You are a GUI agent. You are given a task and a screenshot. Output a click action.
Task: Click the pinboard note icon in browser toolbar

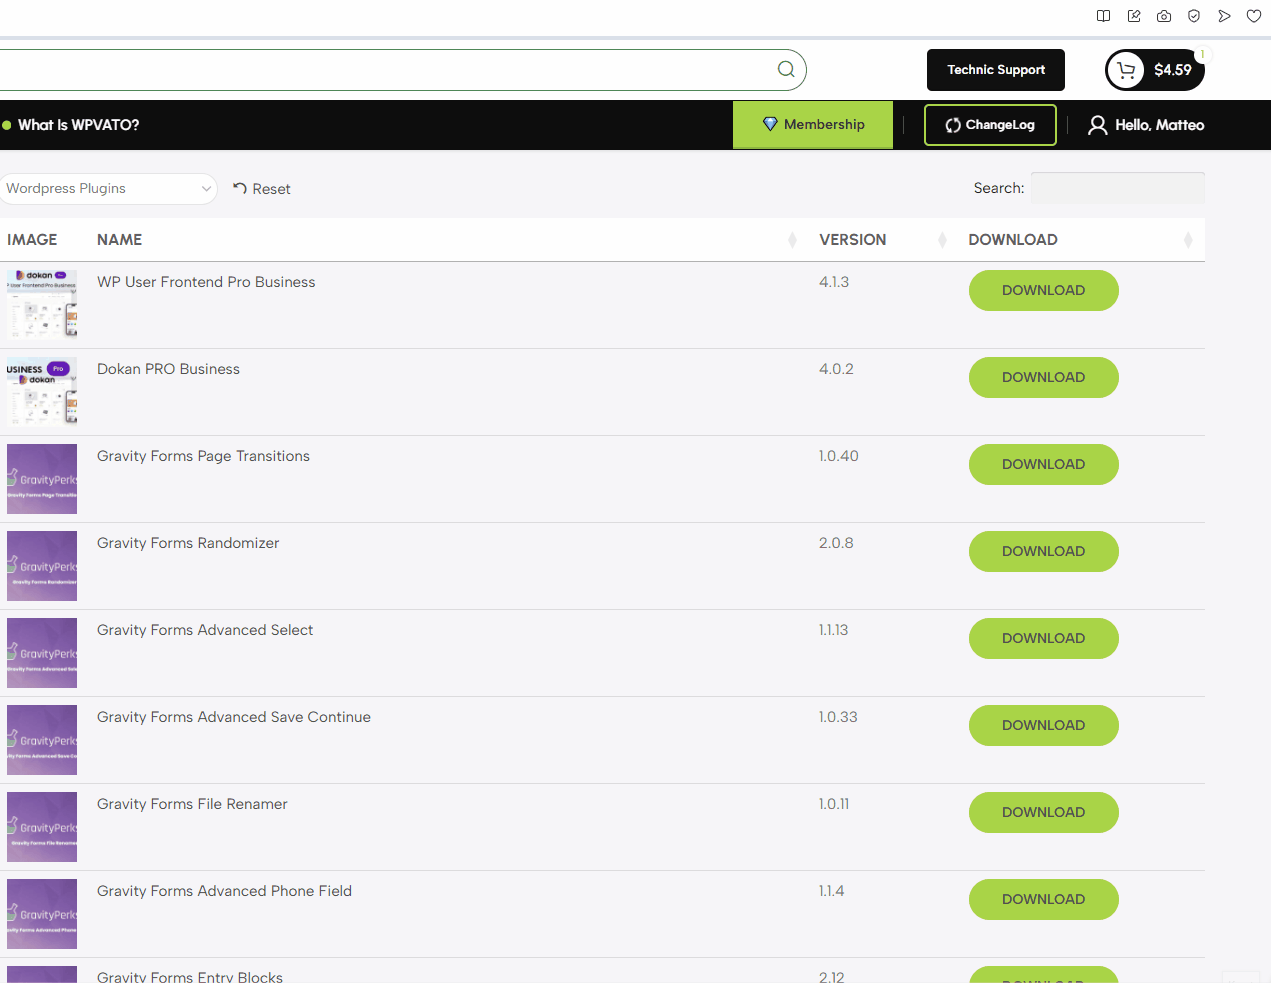(1134, 16)
